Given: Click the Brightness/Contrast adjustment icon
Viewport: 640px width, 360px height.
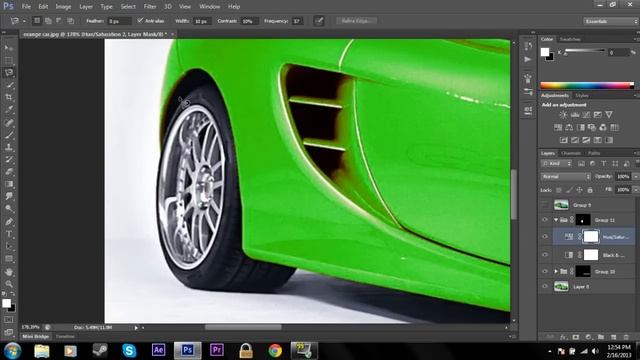Looking at the screenshot, I should [x=563, y=115].
